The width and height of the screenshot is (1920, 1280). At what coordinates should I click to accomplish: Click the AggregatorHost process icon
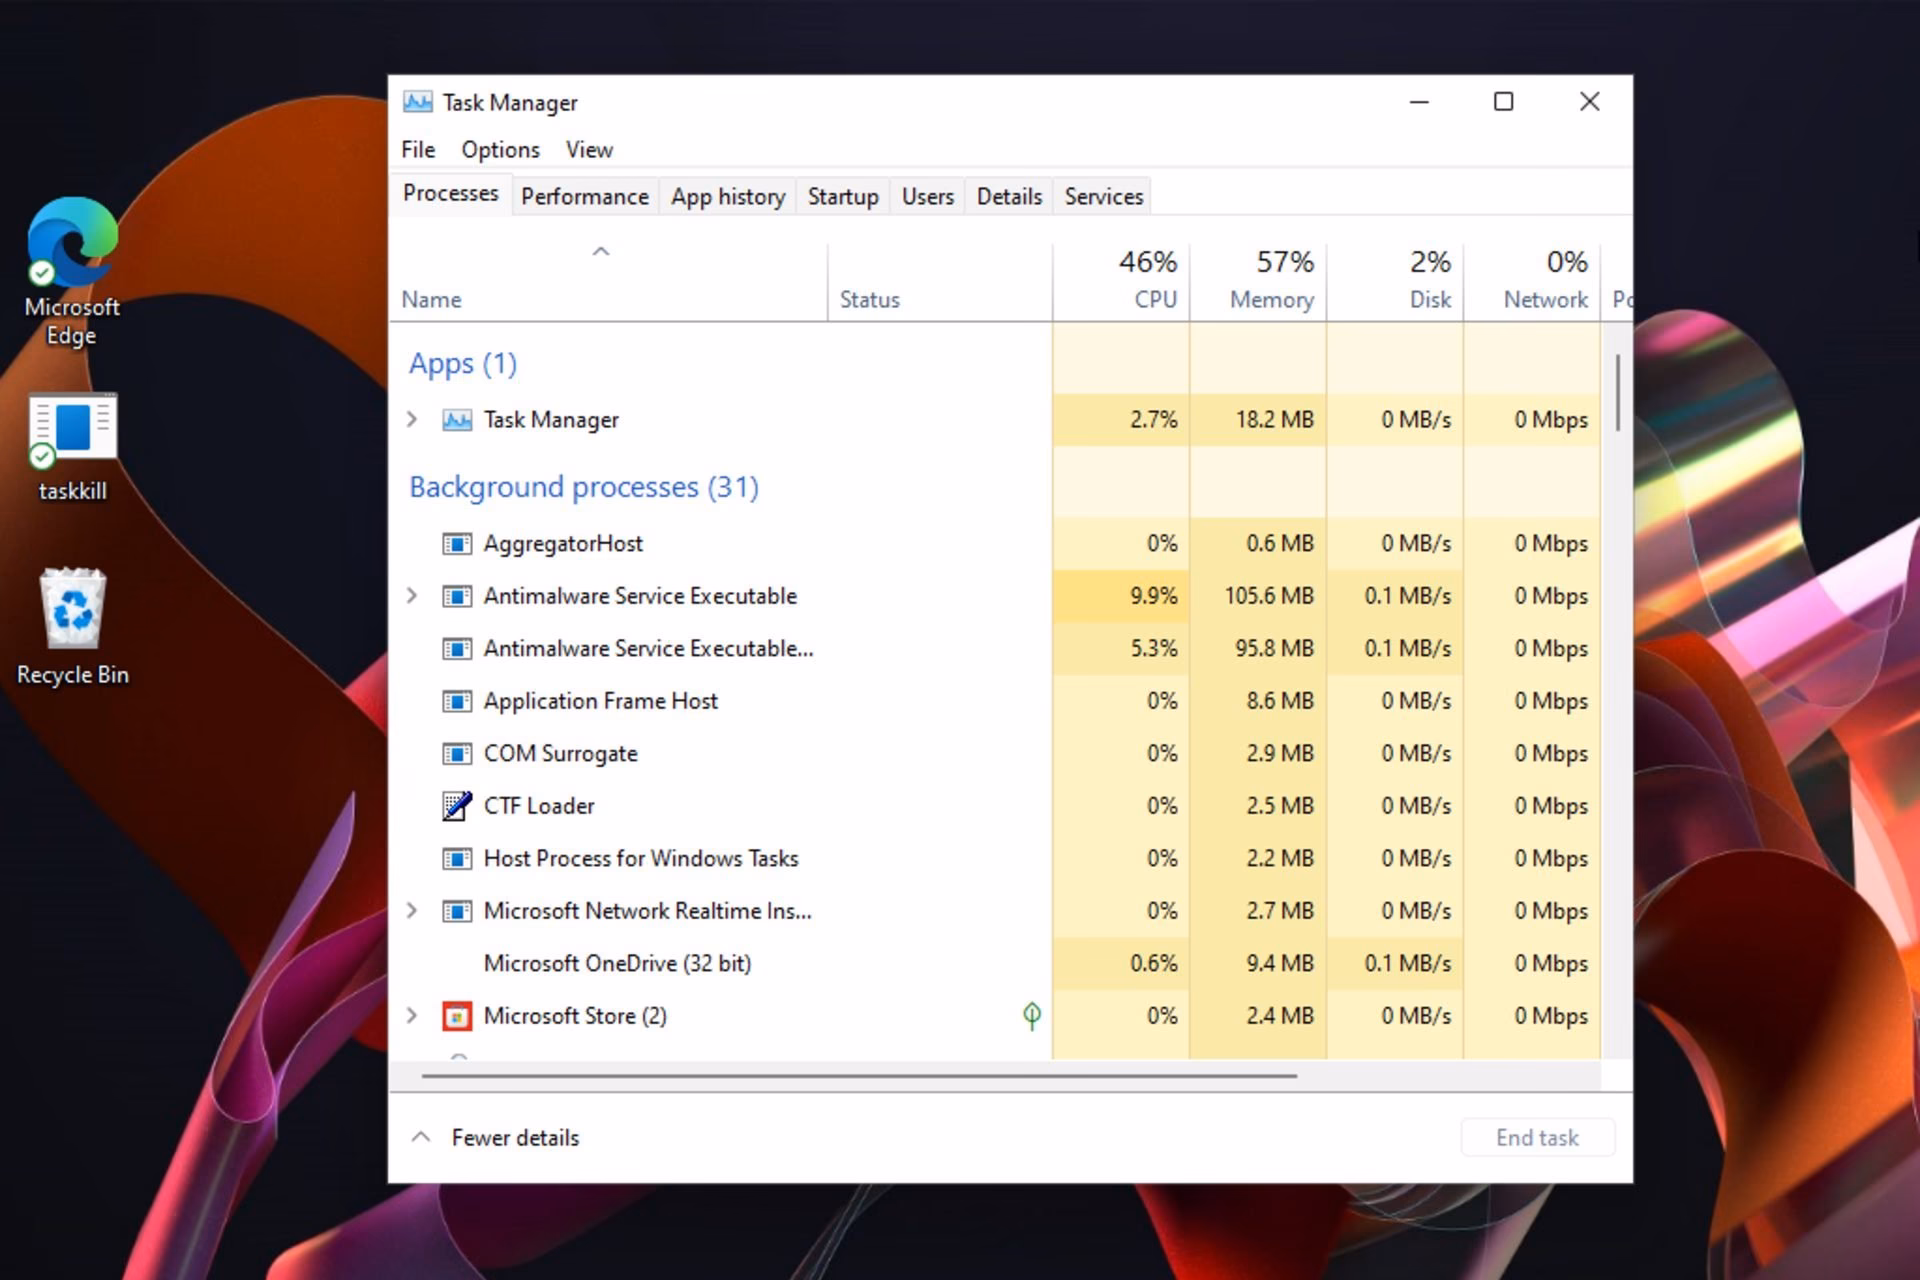click(x=457, y=544)
